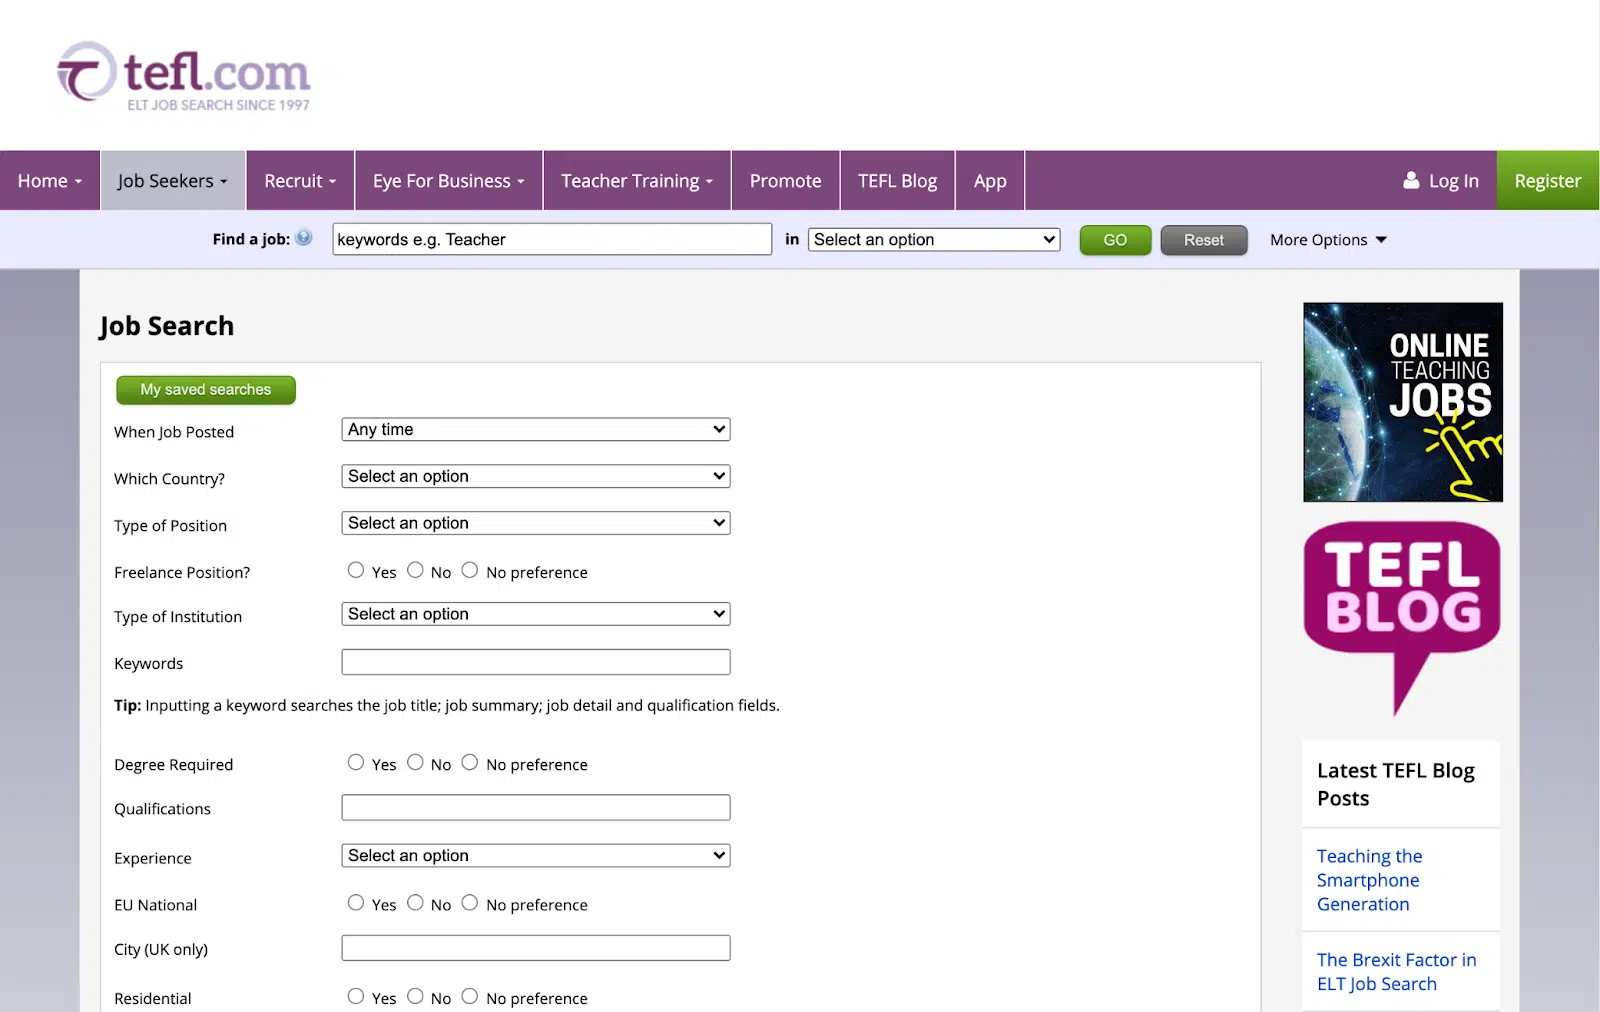Screen dimensions: 1600x1012
Task: Select No preference for EU National
Action: pyautogui.click(x=470, y=903)
